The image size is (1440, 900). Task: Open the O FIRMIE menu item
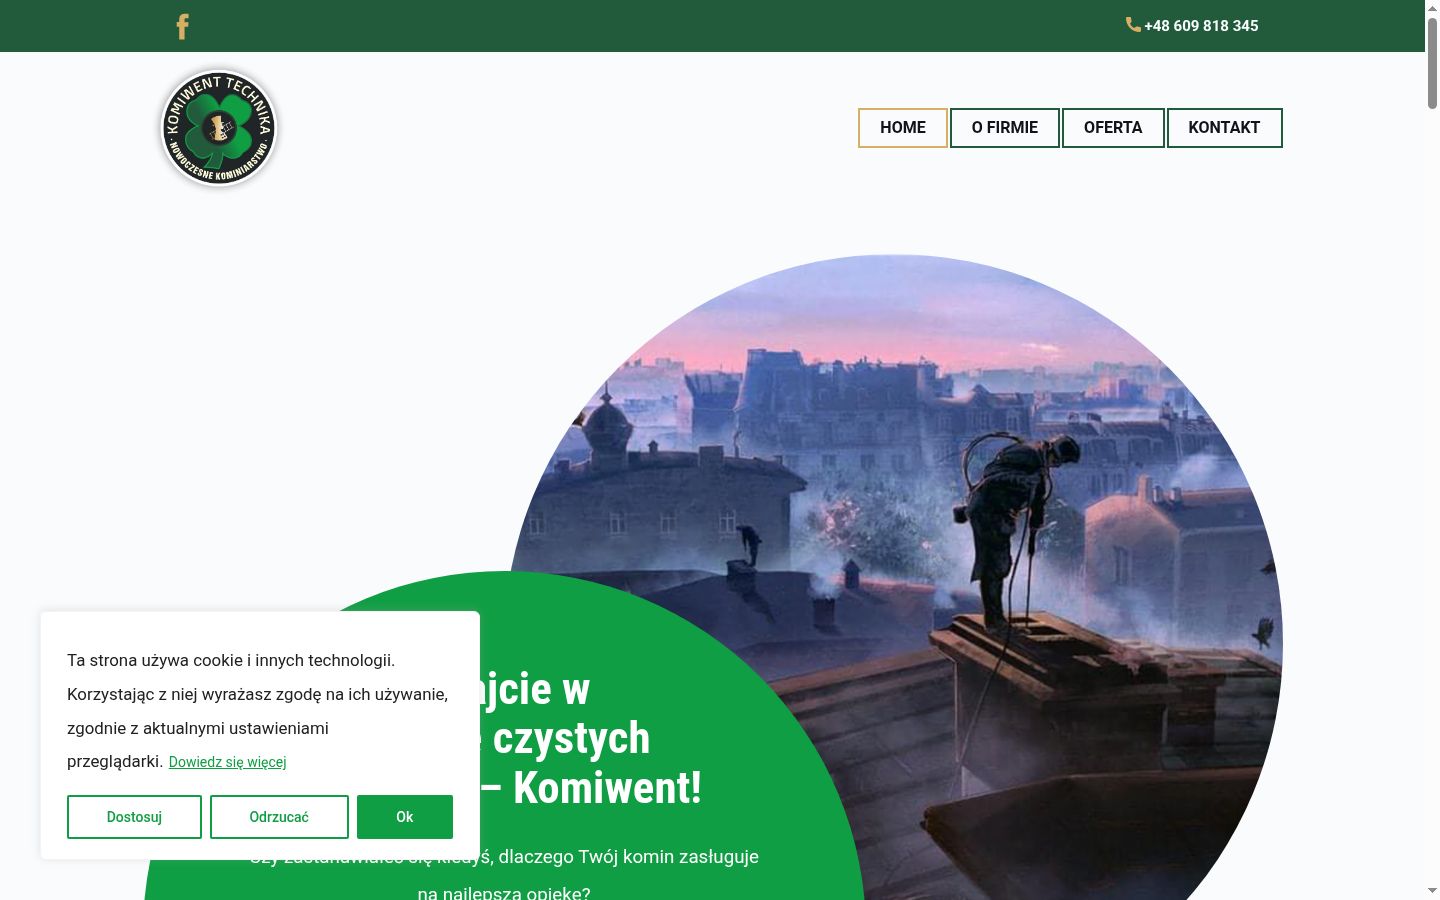pyautogui.click(x=1005, y=128)
